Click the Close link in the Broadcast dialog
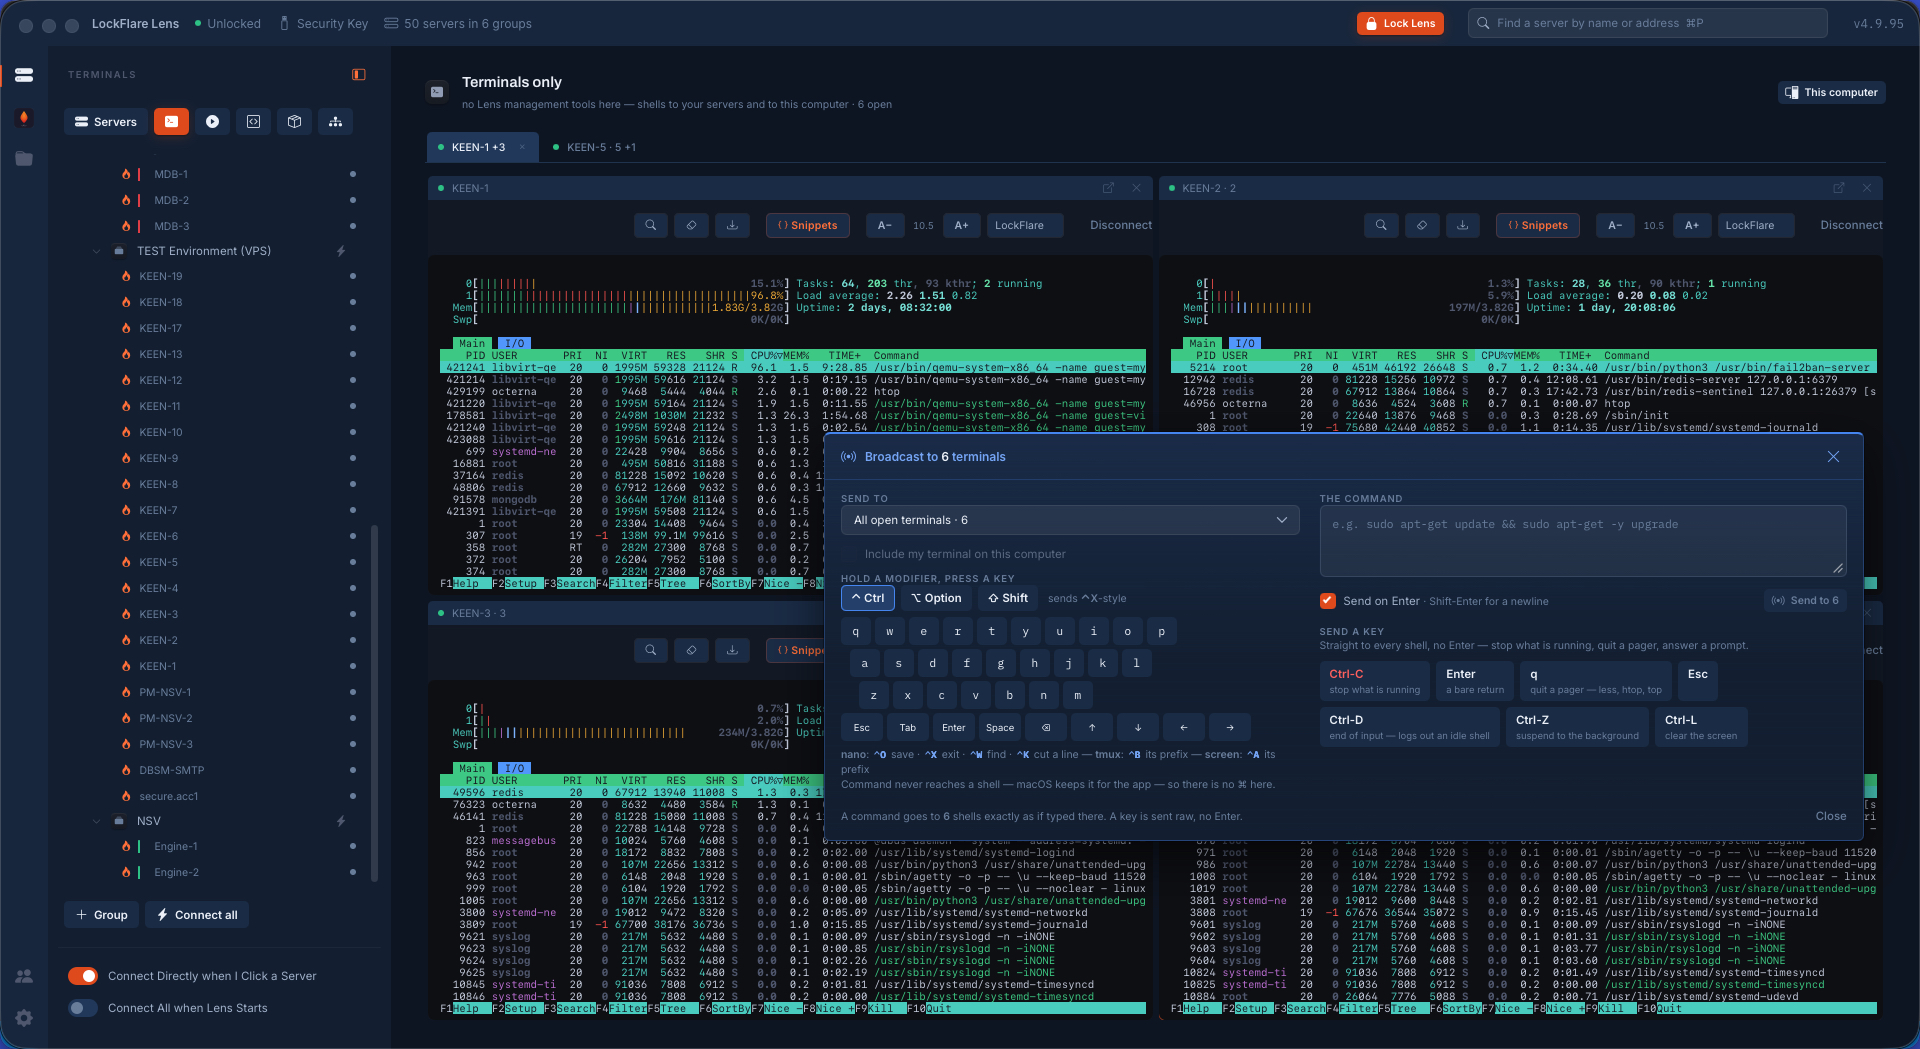 pyautogui.click(x=1831, y=816)
